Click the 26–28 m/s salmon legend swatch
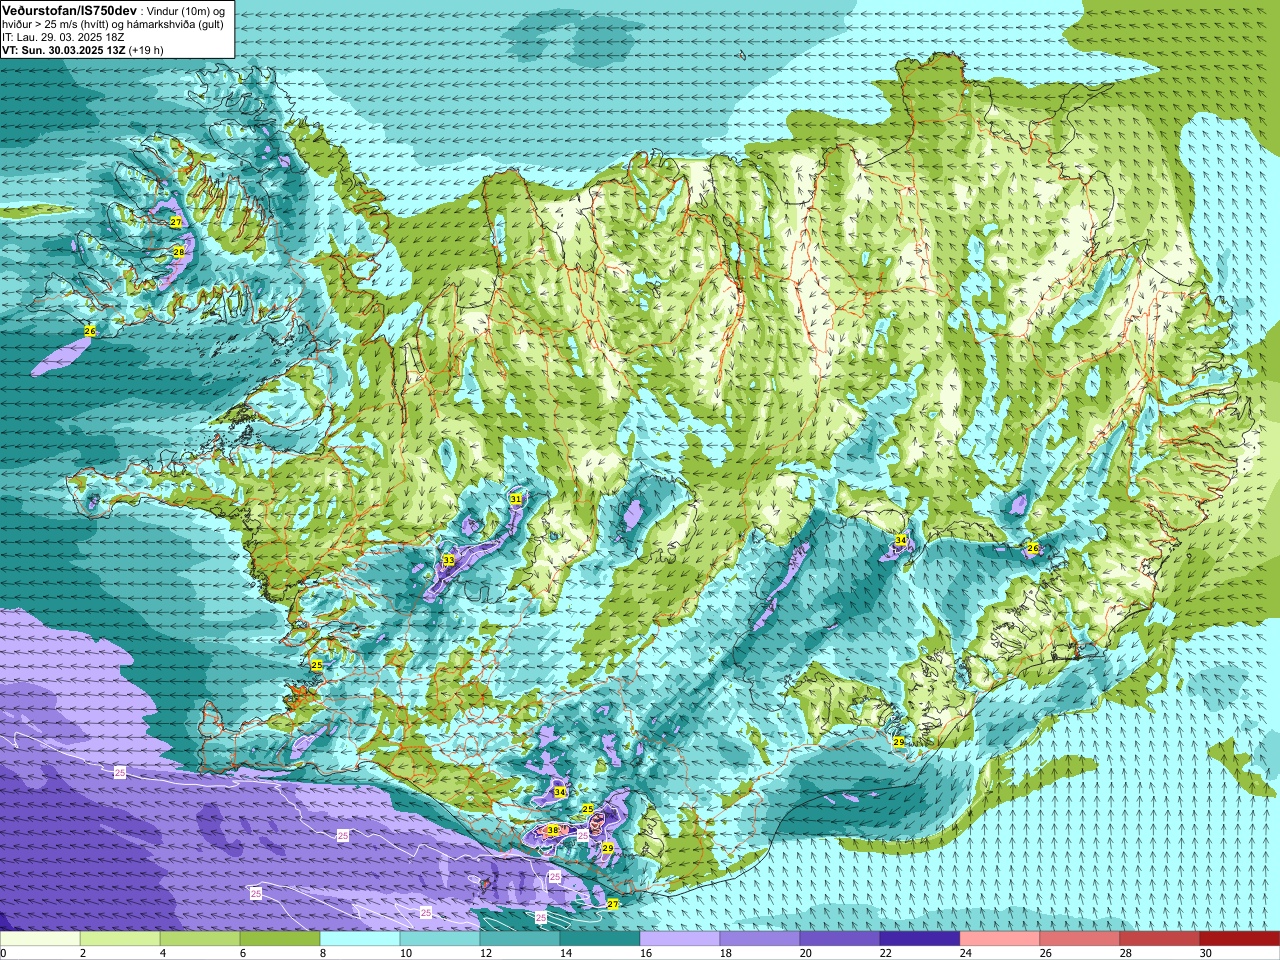 click(x=1080, y=939)
